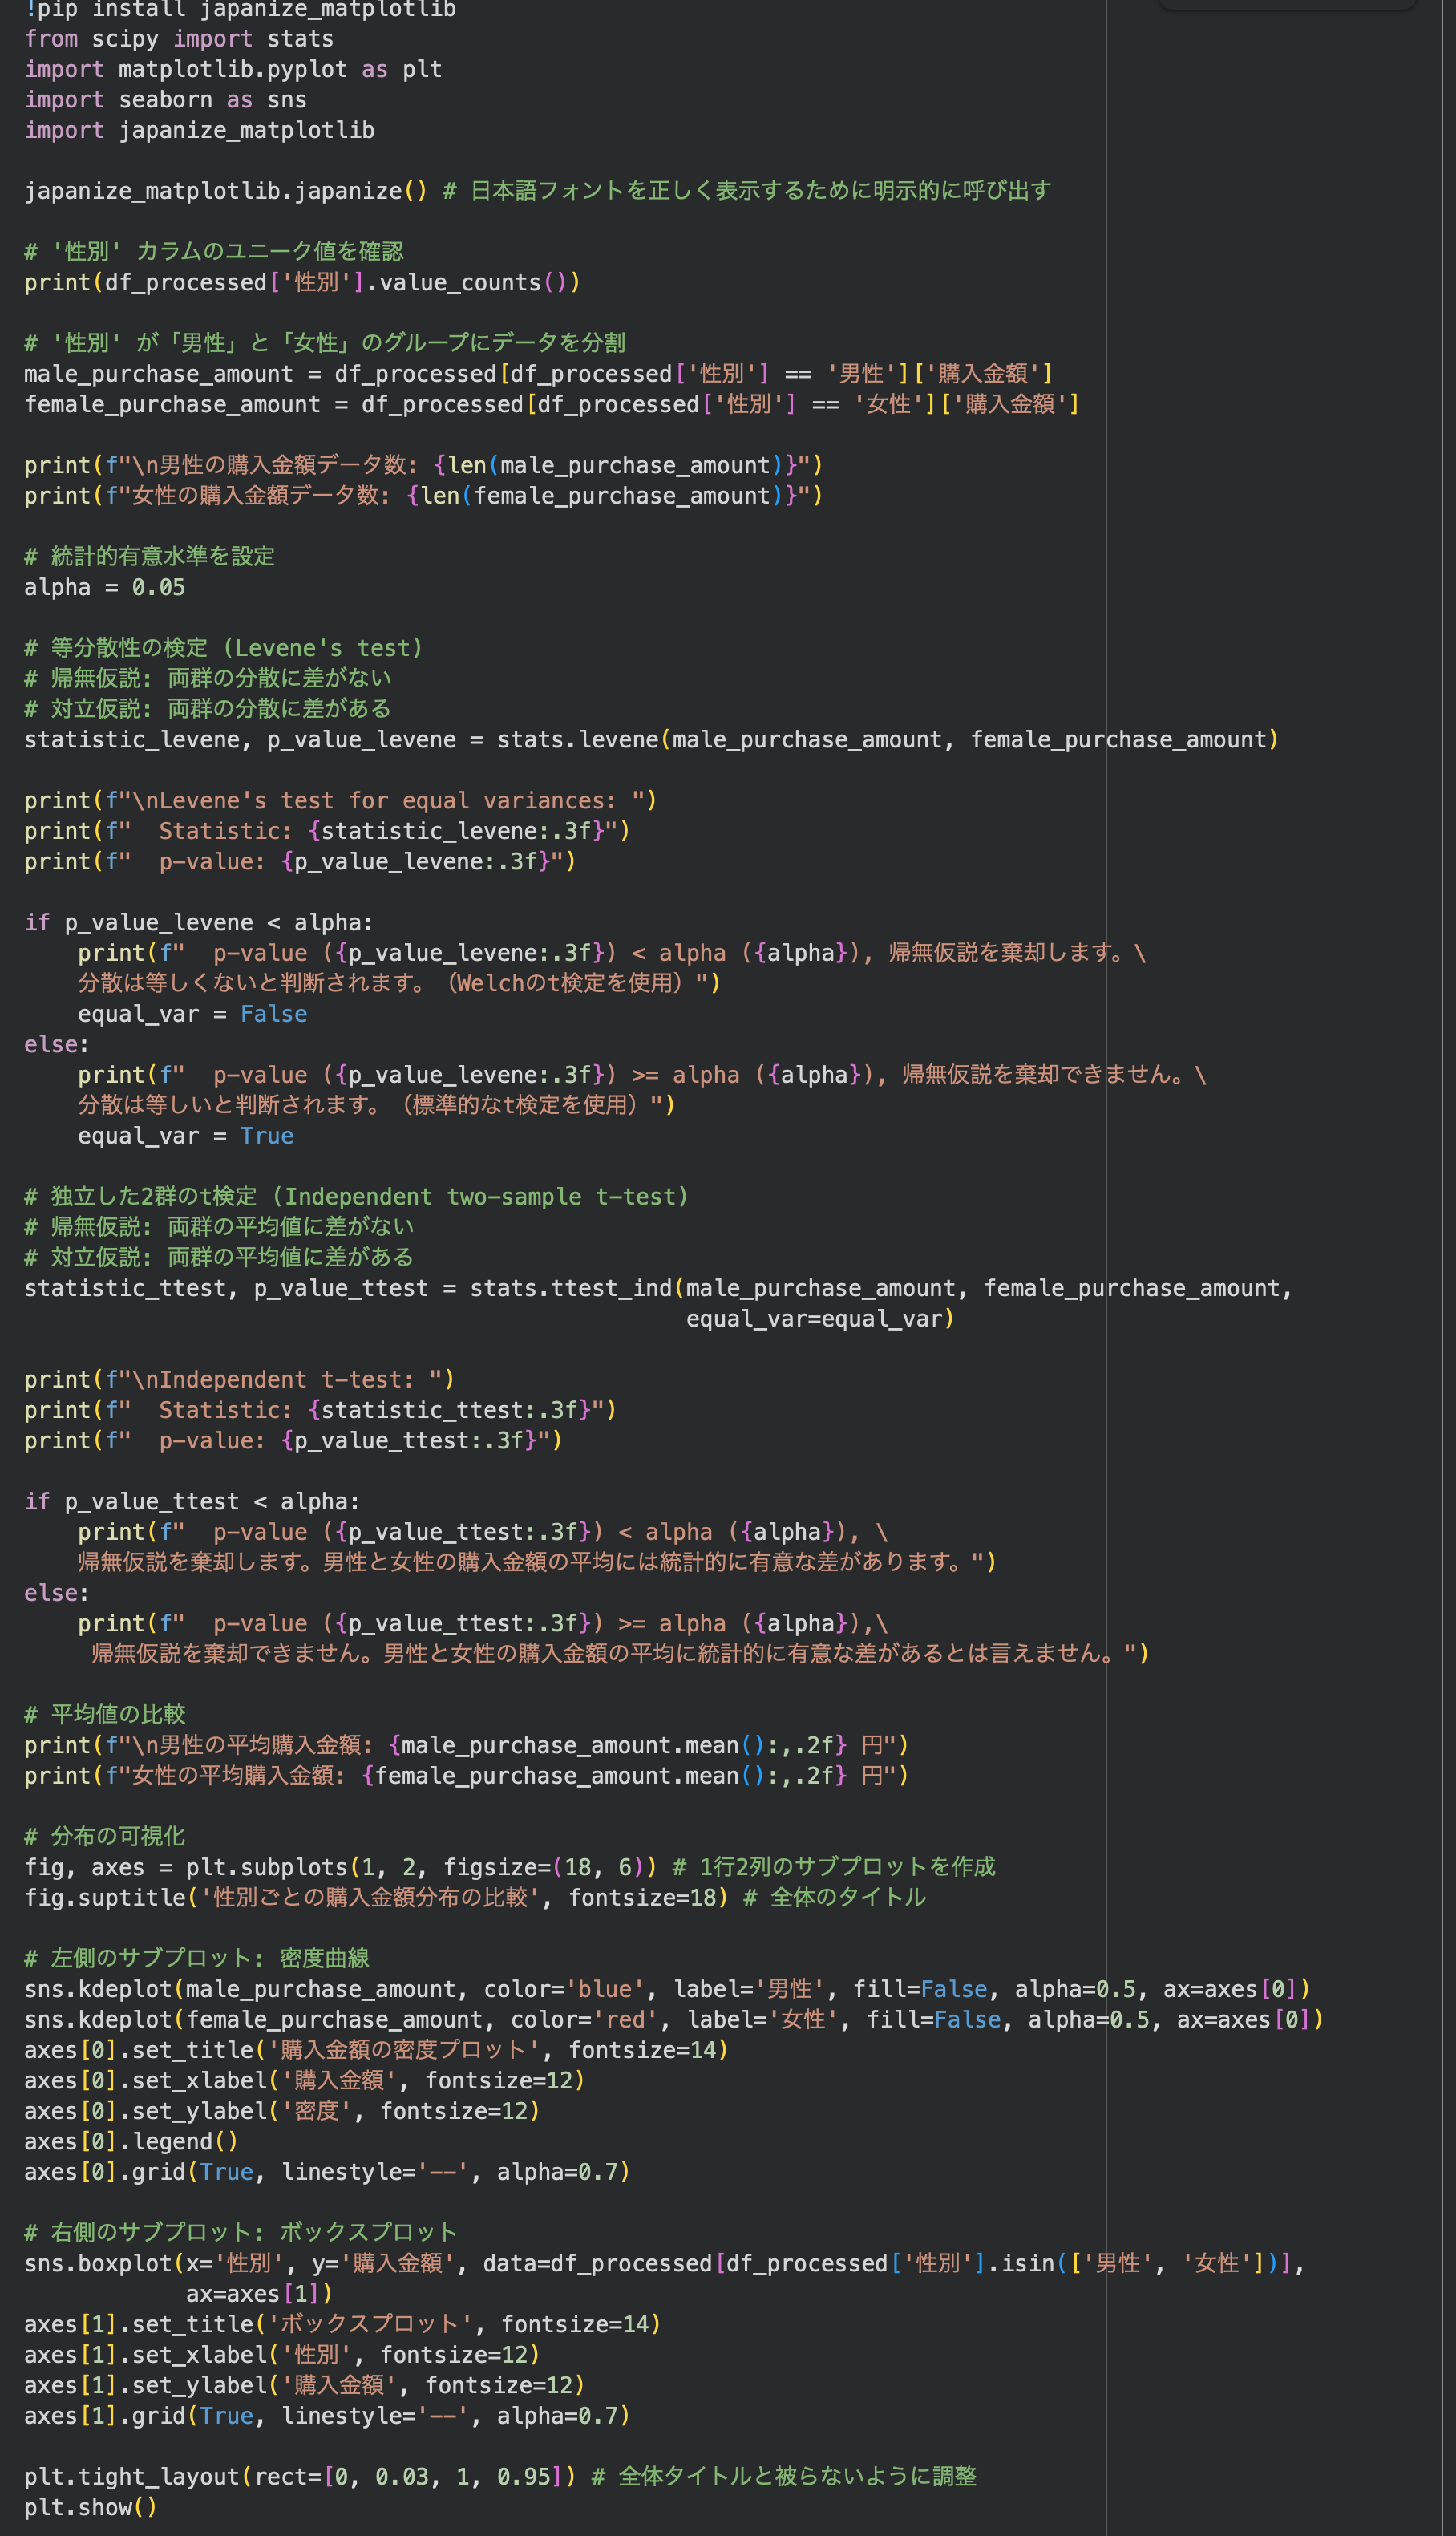Click the axes[0].set_title line
1456x2536 pixels.
pyautogui.click(x=376, y=2050)
